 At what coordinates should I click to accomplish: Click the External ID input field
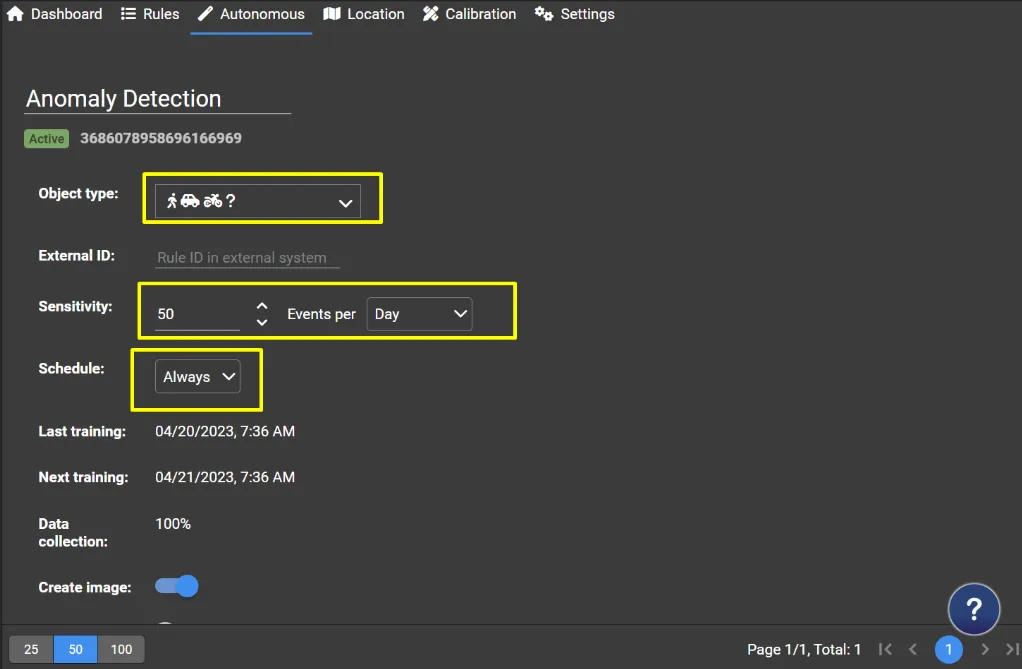(x=247, y=258)
